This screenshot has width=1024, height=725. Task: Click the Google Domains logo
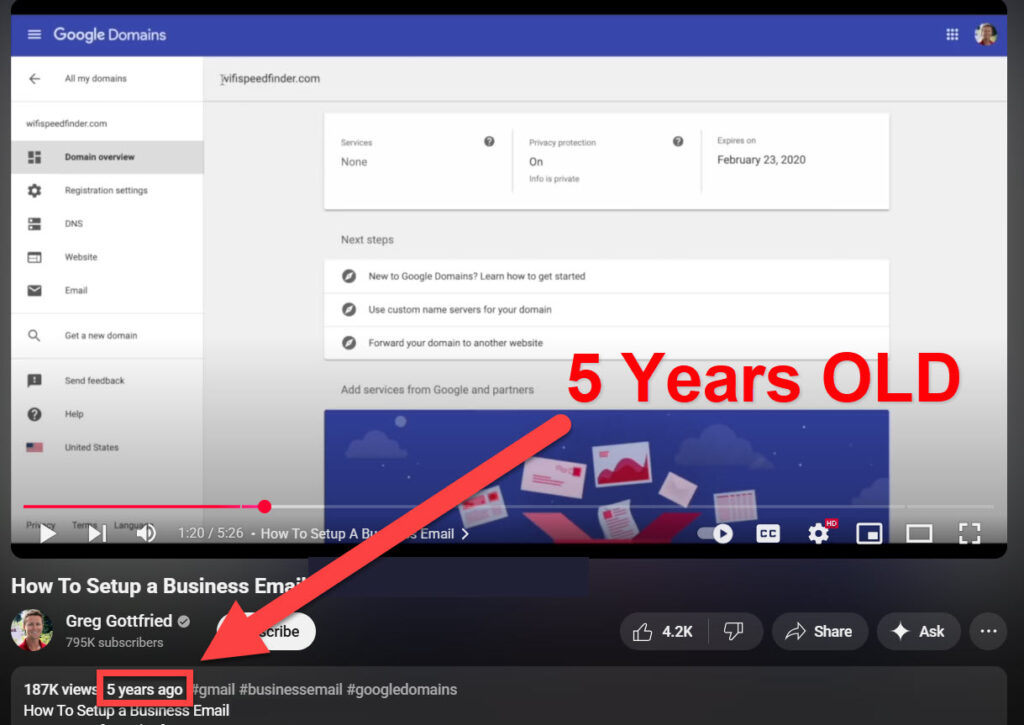(x=110, y=35)
